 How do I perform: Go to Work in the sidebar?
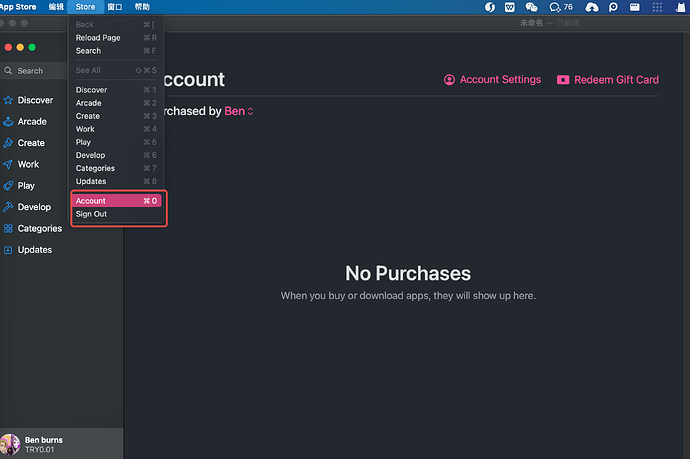29,164
